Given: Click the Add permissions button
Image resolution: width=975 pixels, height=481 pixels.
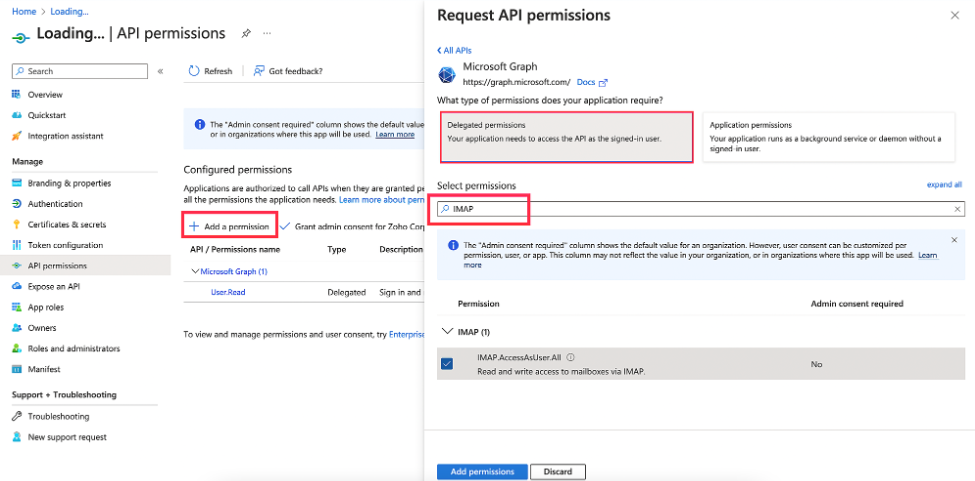Looking at the screenshot, I should [481, 471].
